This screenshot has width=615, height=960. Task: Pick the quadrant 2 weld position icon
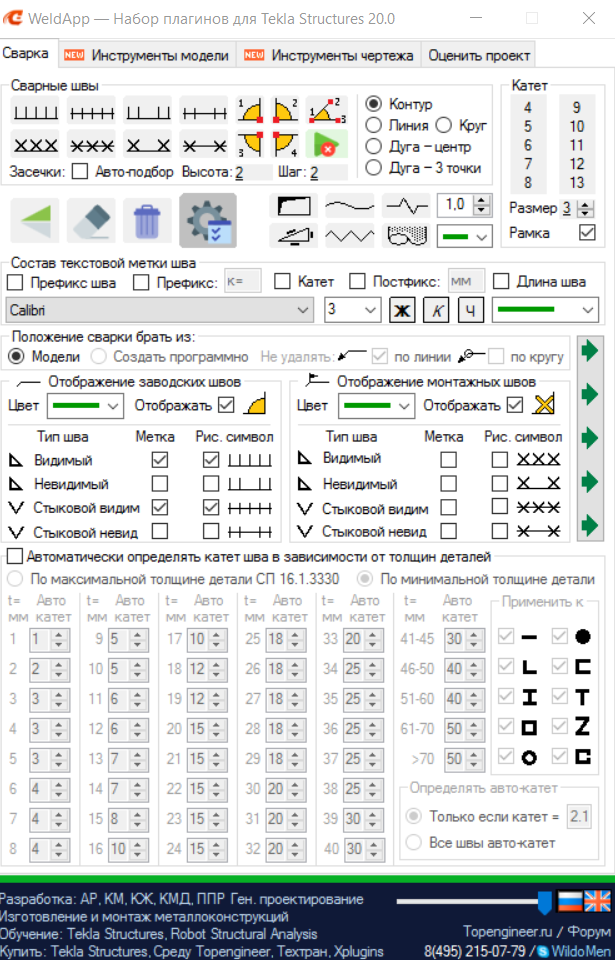click(x=285, y=110)
